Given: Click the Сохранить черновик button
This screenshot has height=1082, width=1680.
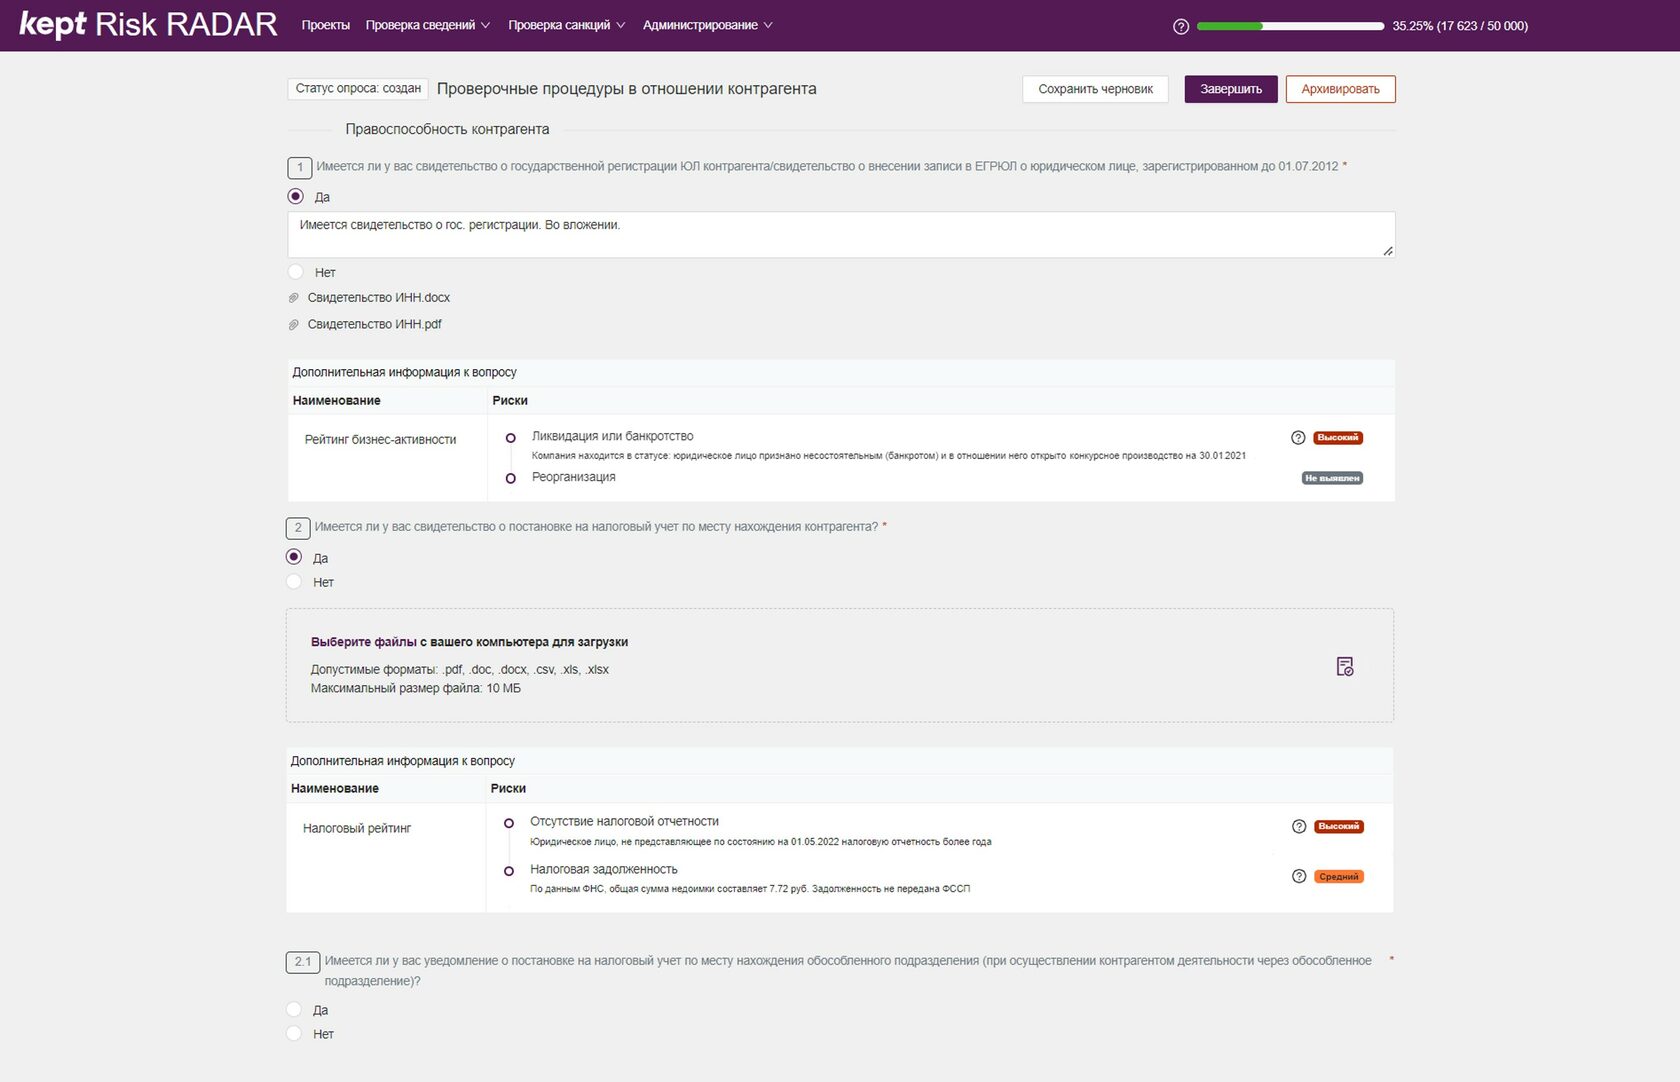Looking at the screenshot, I should (1095, 89).
